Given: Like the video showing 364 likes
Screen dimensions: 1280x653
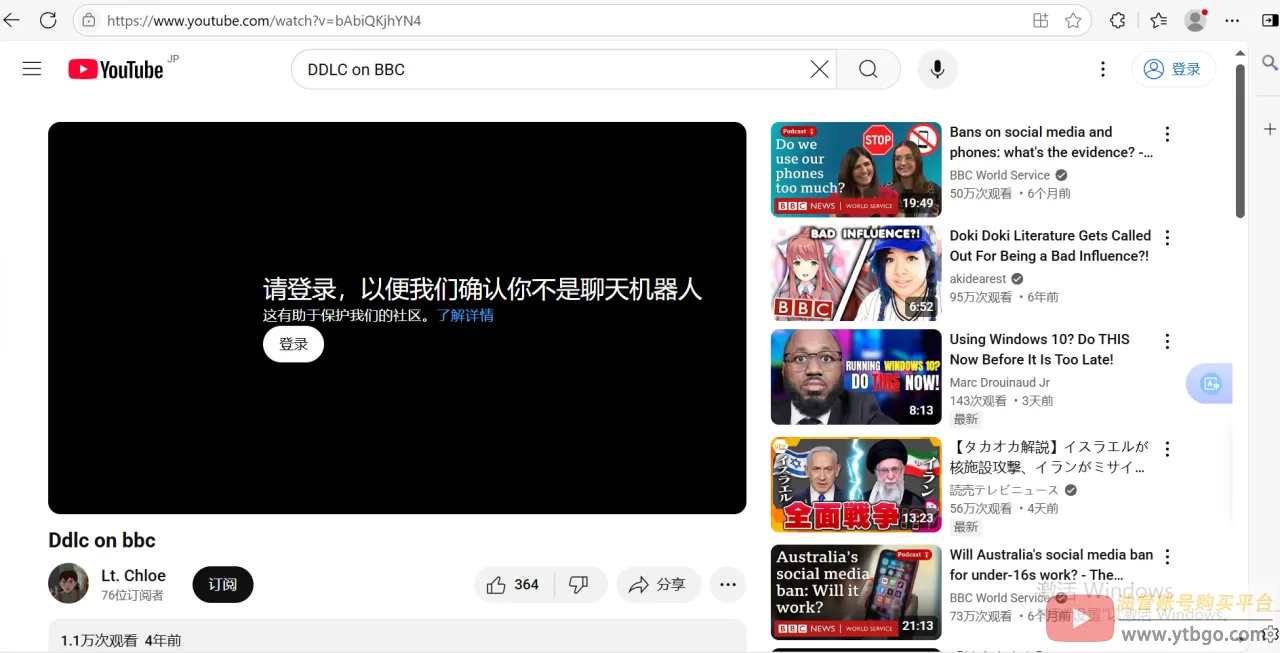Looking at the screenshot, I should 512,584.
